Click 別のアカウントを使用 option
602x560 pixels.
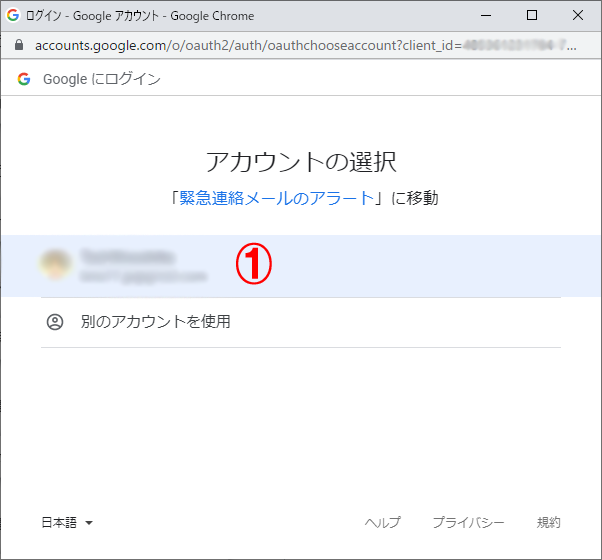click(x=301, y=322)
